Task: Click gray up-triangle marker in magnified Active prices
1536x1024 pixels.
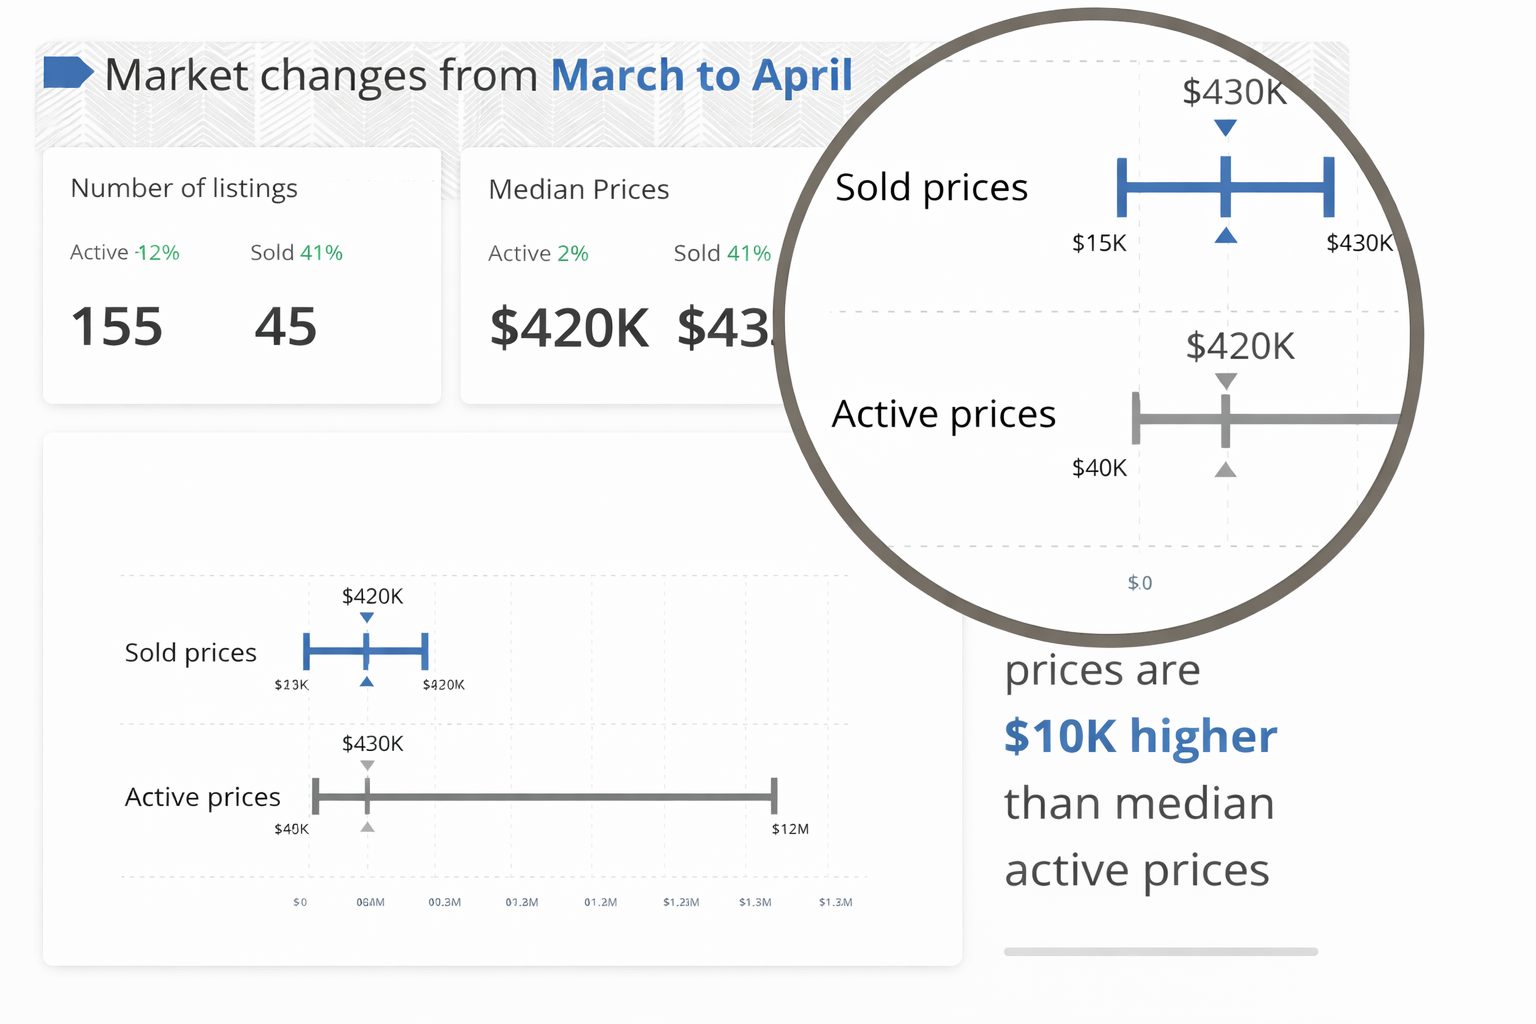Action: [x=1225, y=469]
